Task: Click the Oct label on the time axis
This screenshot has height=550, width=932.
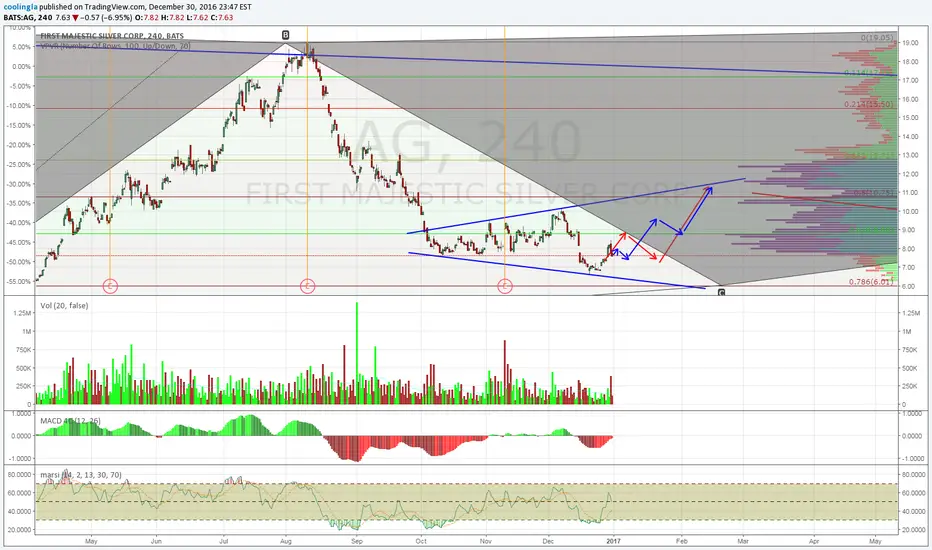Action: click(421, 541)
